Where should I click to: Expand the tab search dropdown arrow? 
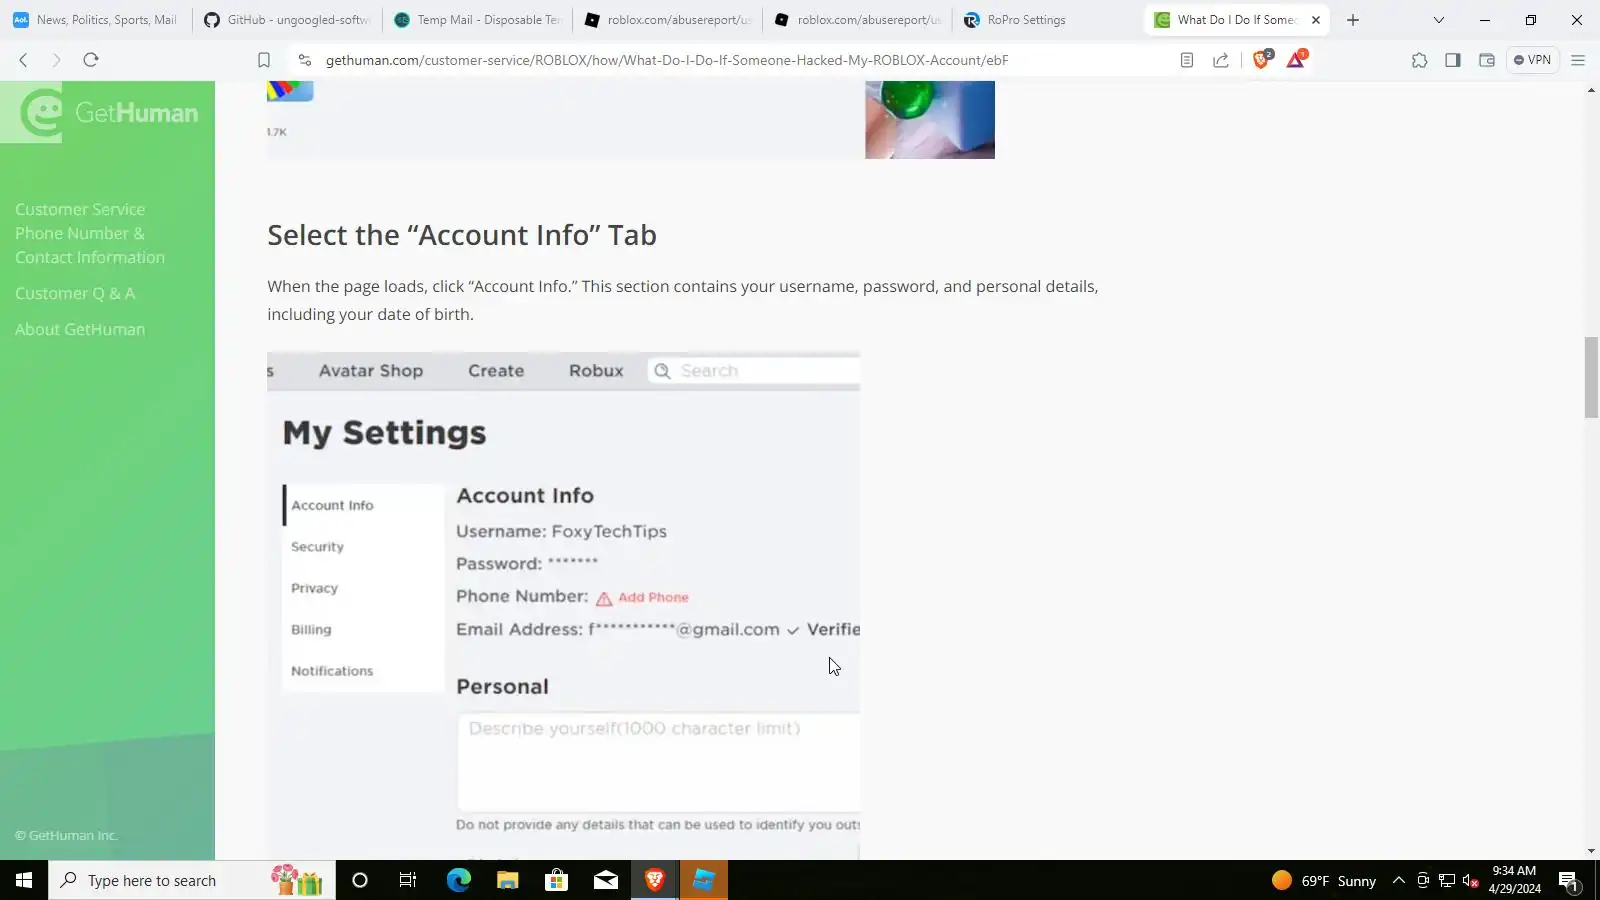[x=1438, y=20]
